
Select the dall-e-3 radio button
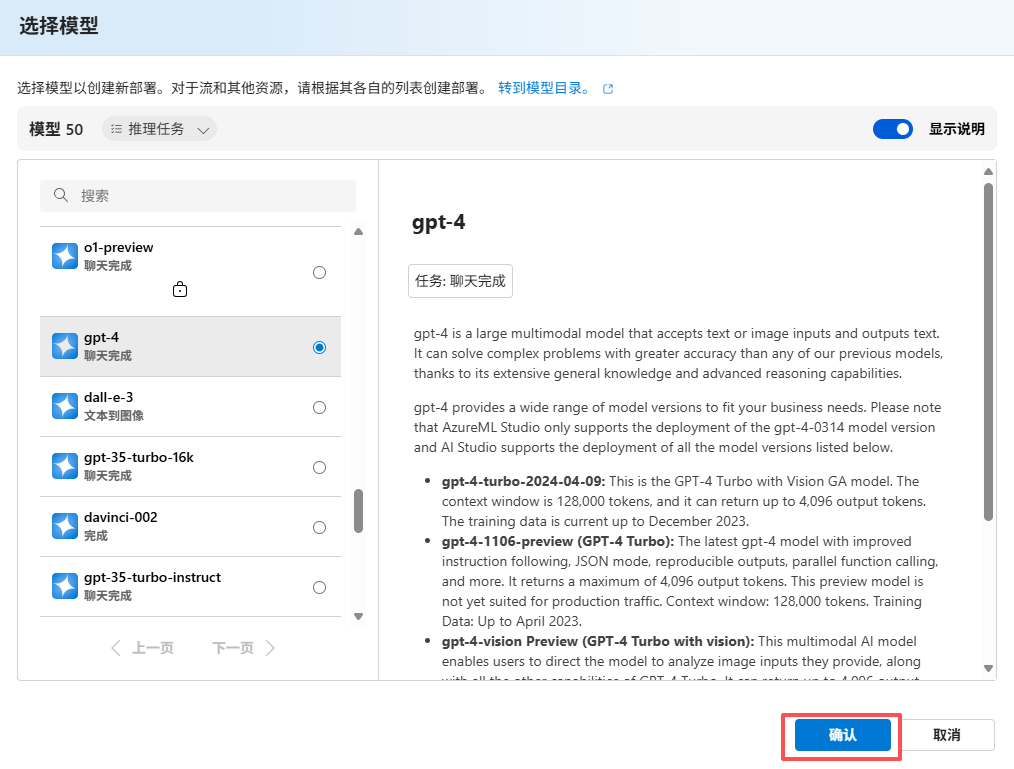pyautogui.click(x=319, y=407)
